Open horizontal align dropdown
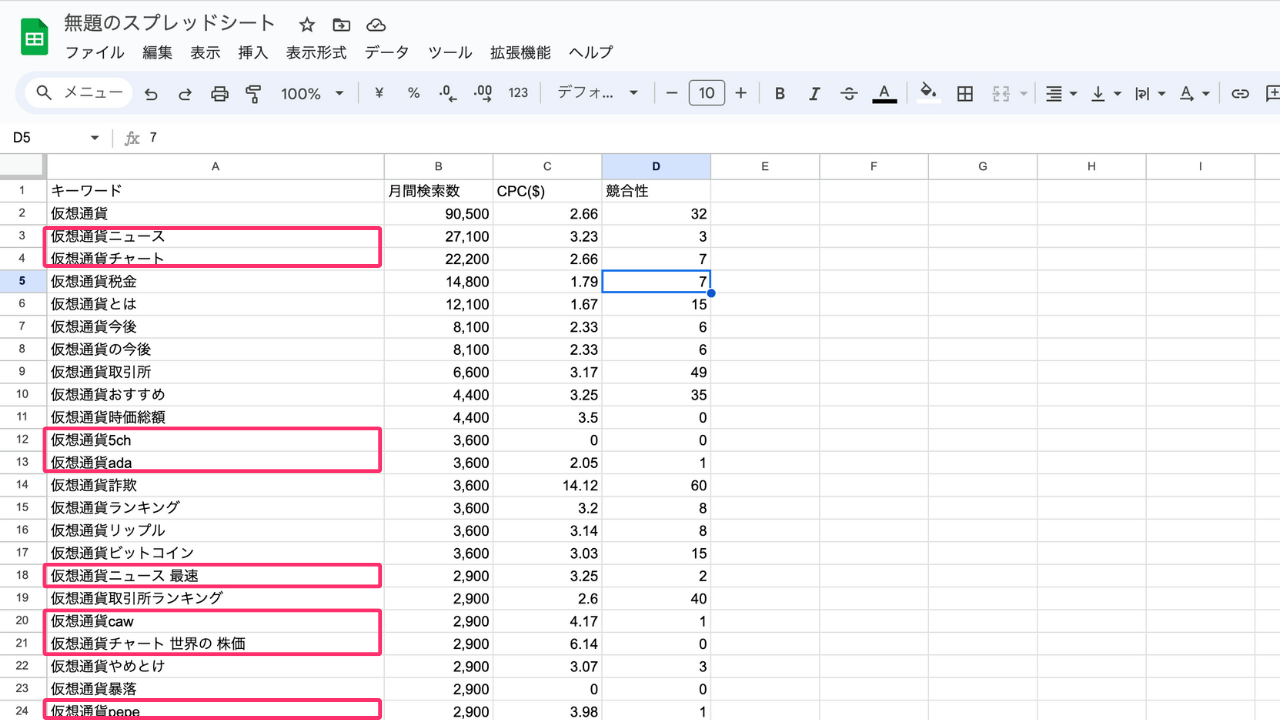Viewport: 1280px width, 720px height. tap(1060, 93)
